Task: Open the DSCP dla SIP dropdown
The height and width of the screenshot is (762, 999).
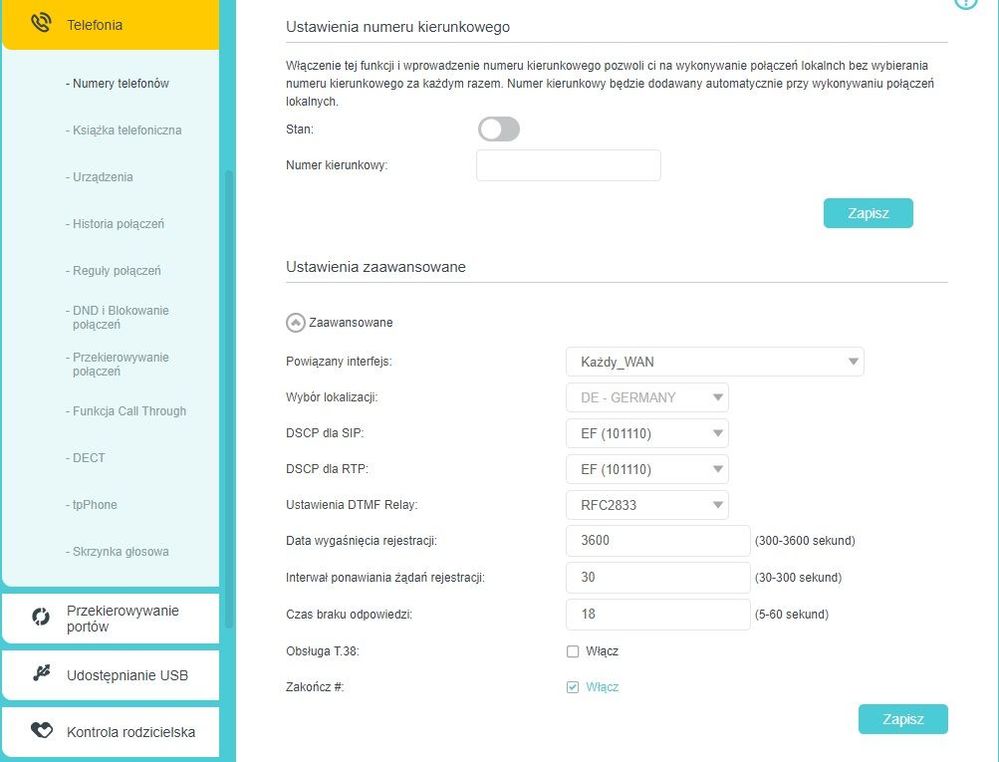Action: [647, 433]
